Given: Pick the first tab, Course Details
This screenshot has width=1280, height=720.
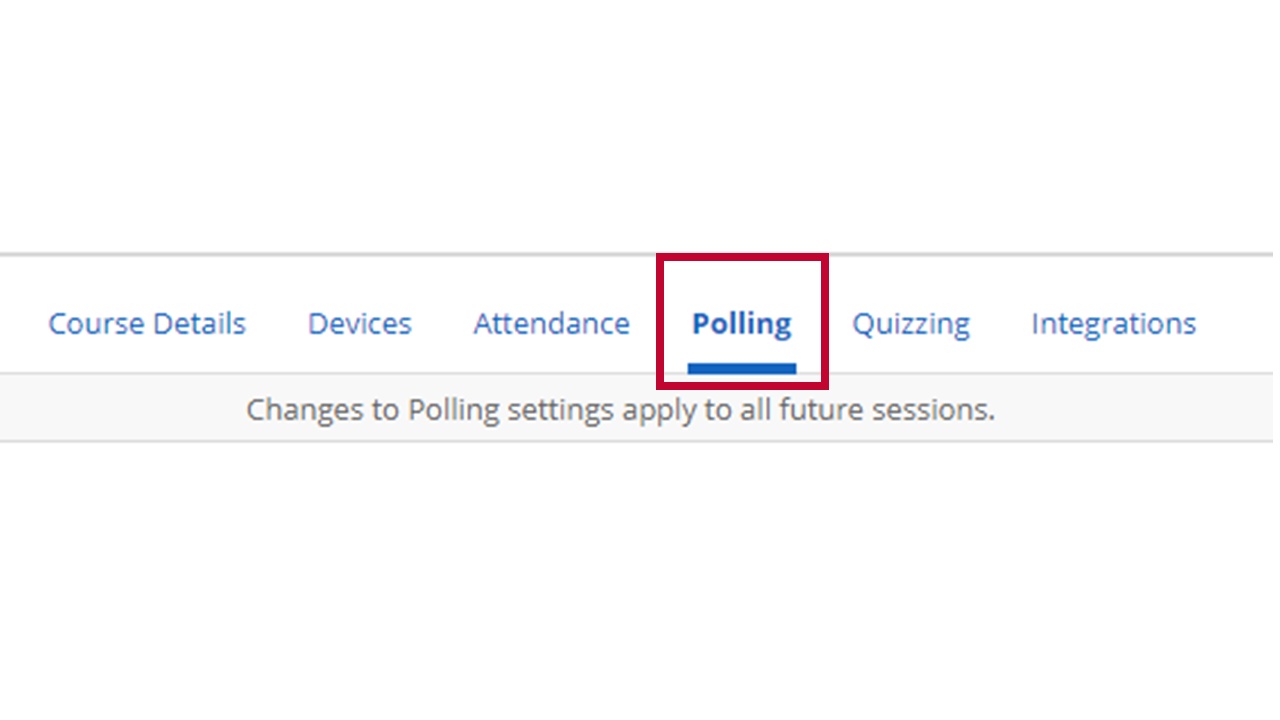Looking at the screenshot, I should point(147,324).
